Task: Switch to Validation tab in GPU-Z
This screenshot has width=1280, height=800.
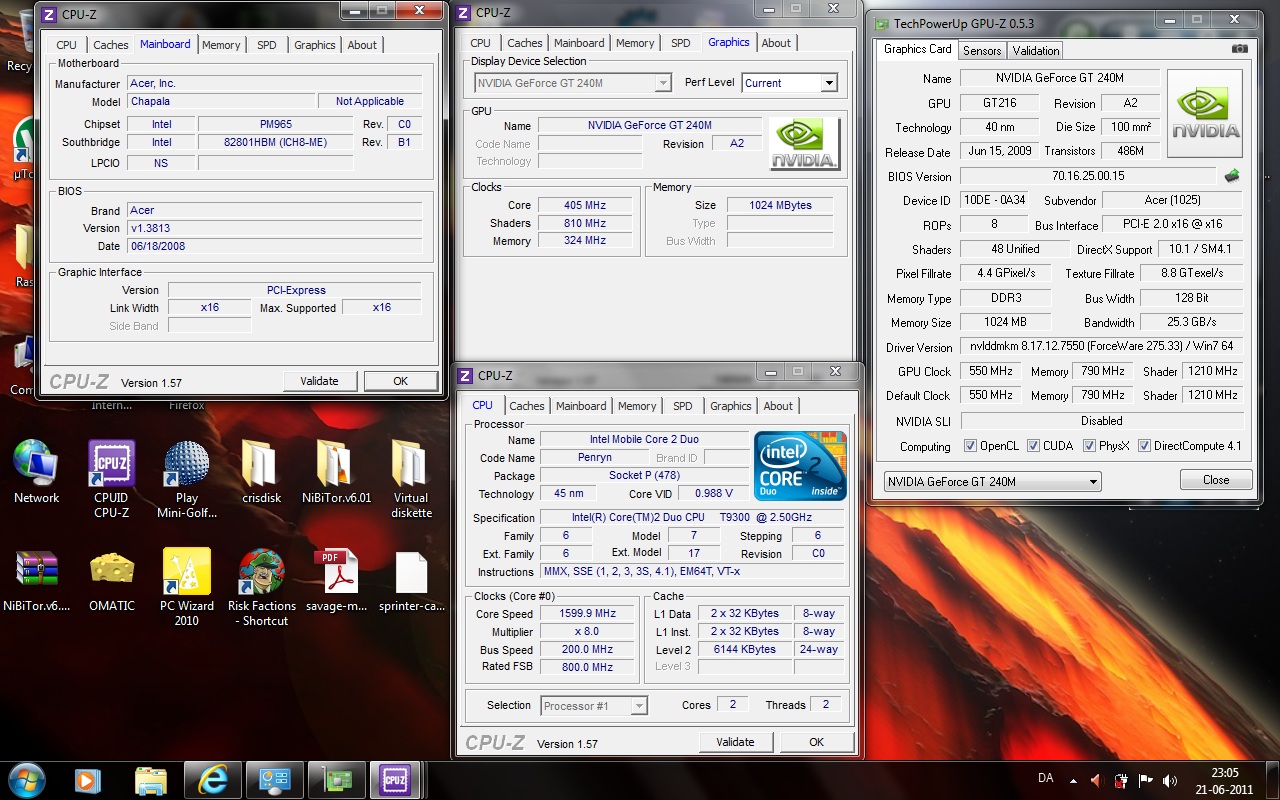Action: point(1036,51)
